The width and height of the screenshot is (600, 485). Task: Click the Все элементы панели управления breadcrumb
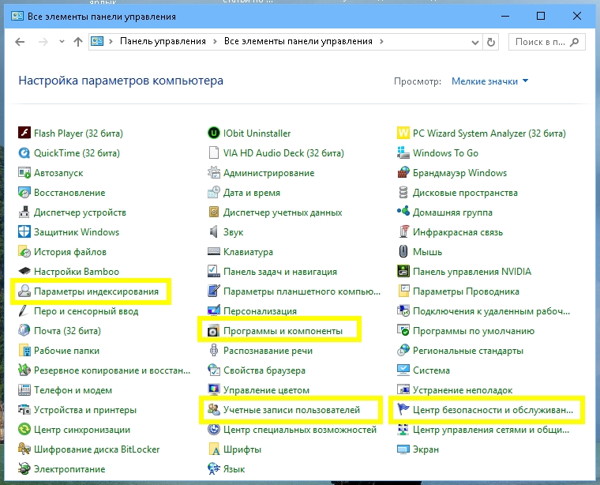pyautogui.click(x=298, y=41)
